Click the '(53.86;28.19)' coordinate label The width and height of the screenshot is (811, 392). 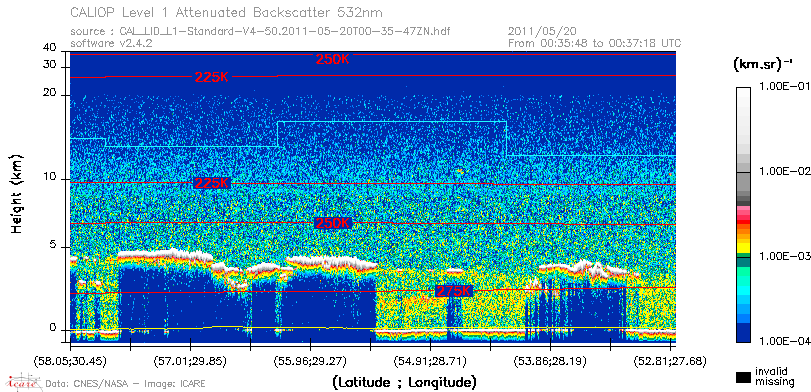550,361
